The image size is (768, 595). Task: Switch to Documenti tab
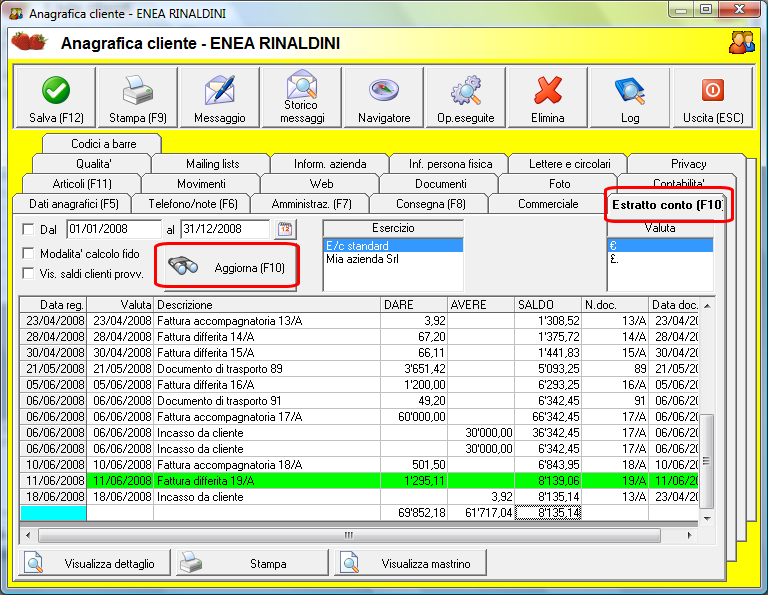click(440, 184)
